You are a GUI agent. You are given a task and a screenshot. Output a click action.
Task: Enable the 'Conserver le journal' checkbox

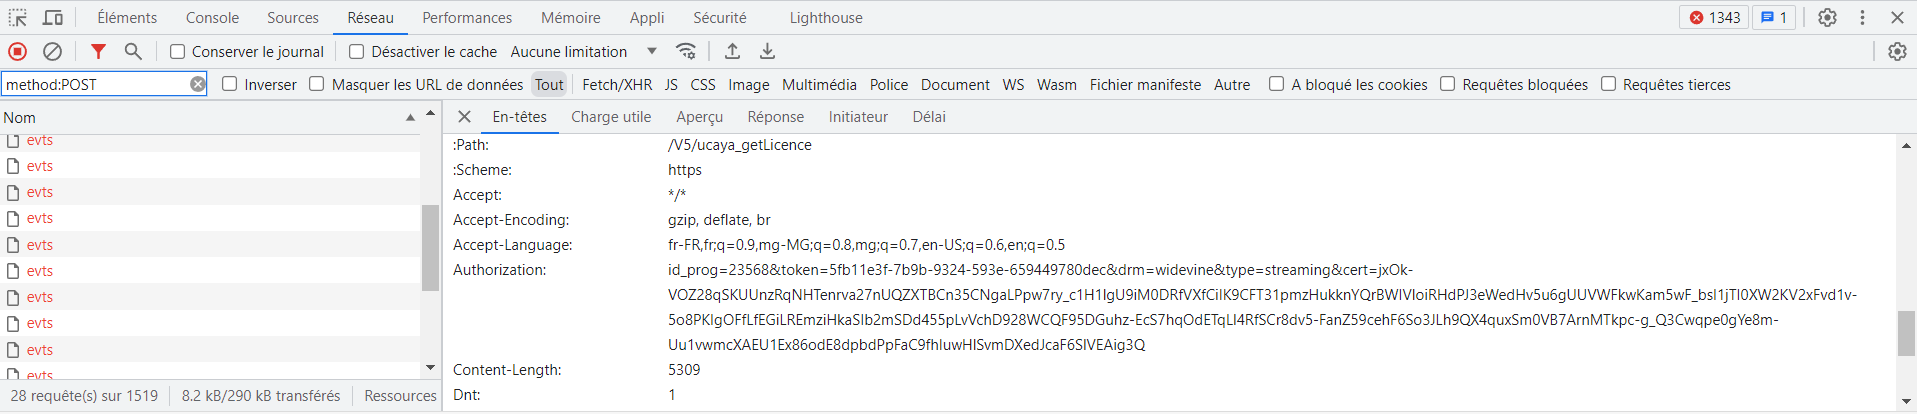click(x=178, y=52)
